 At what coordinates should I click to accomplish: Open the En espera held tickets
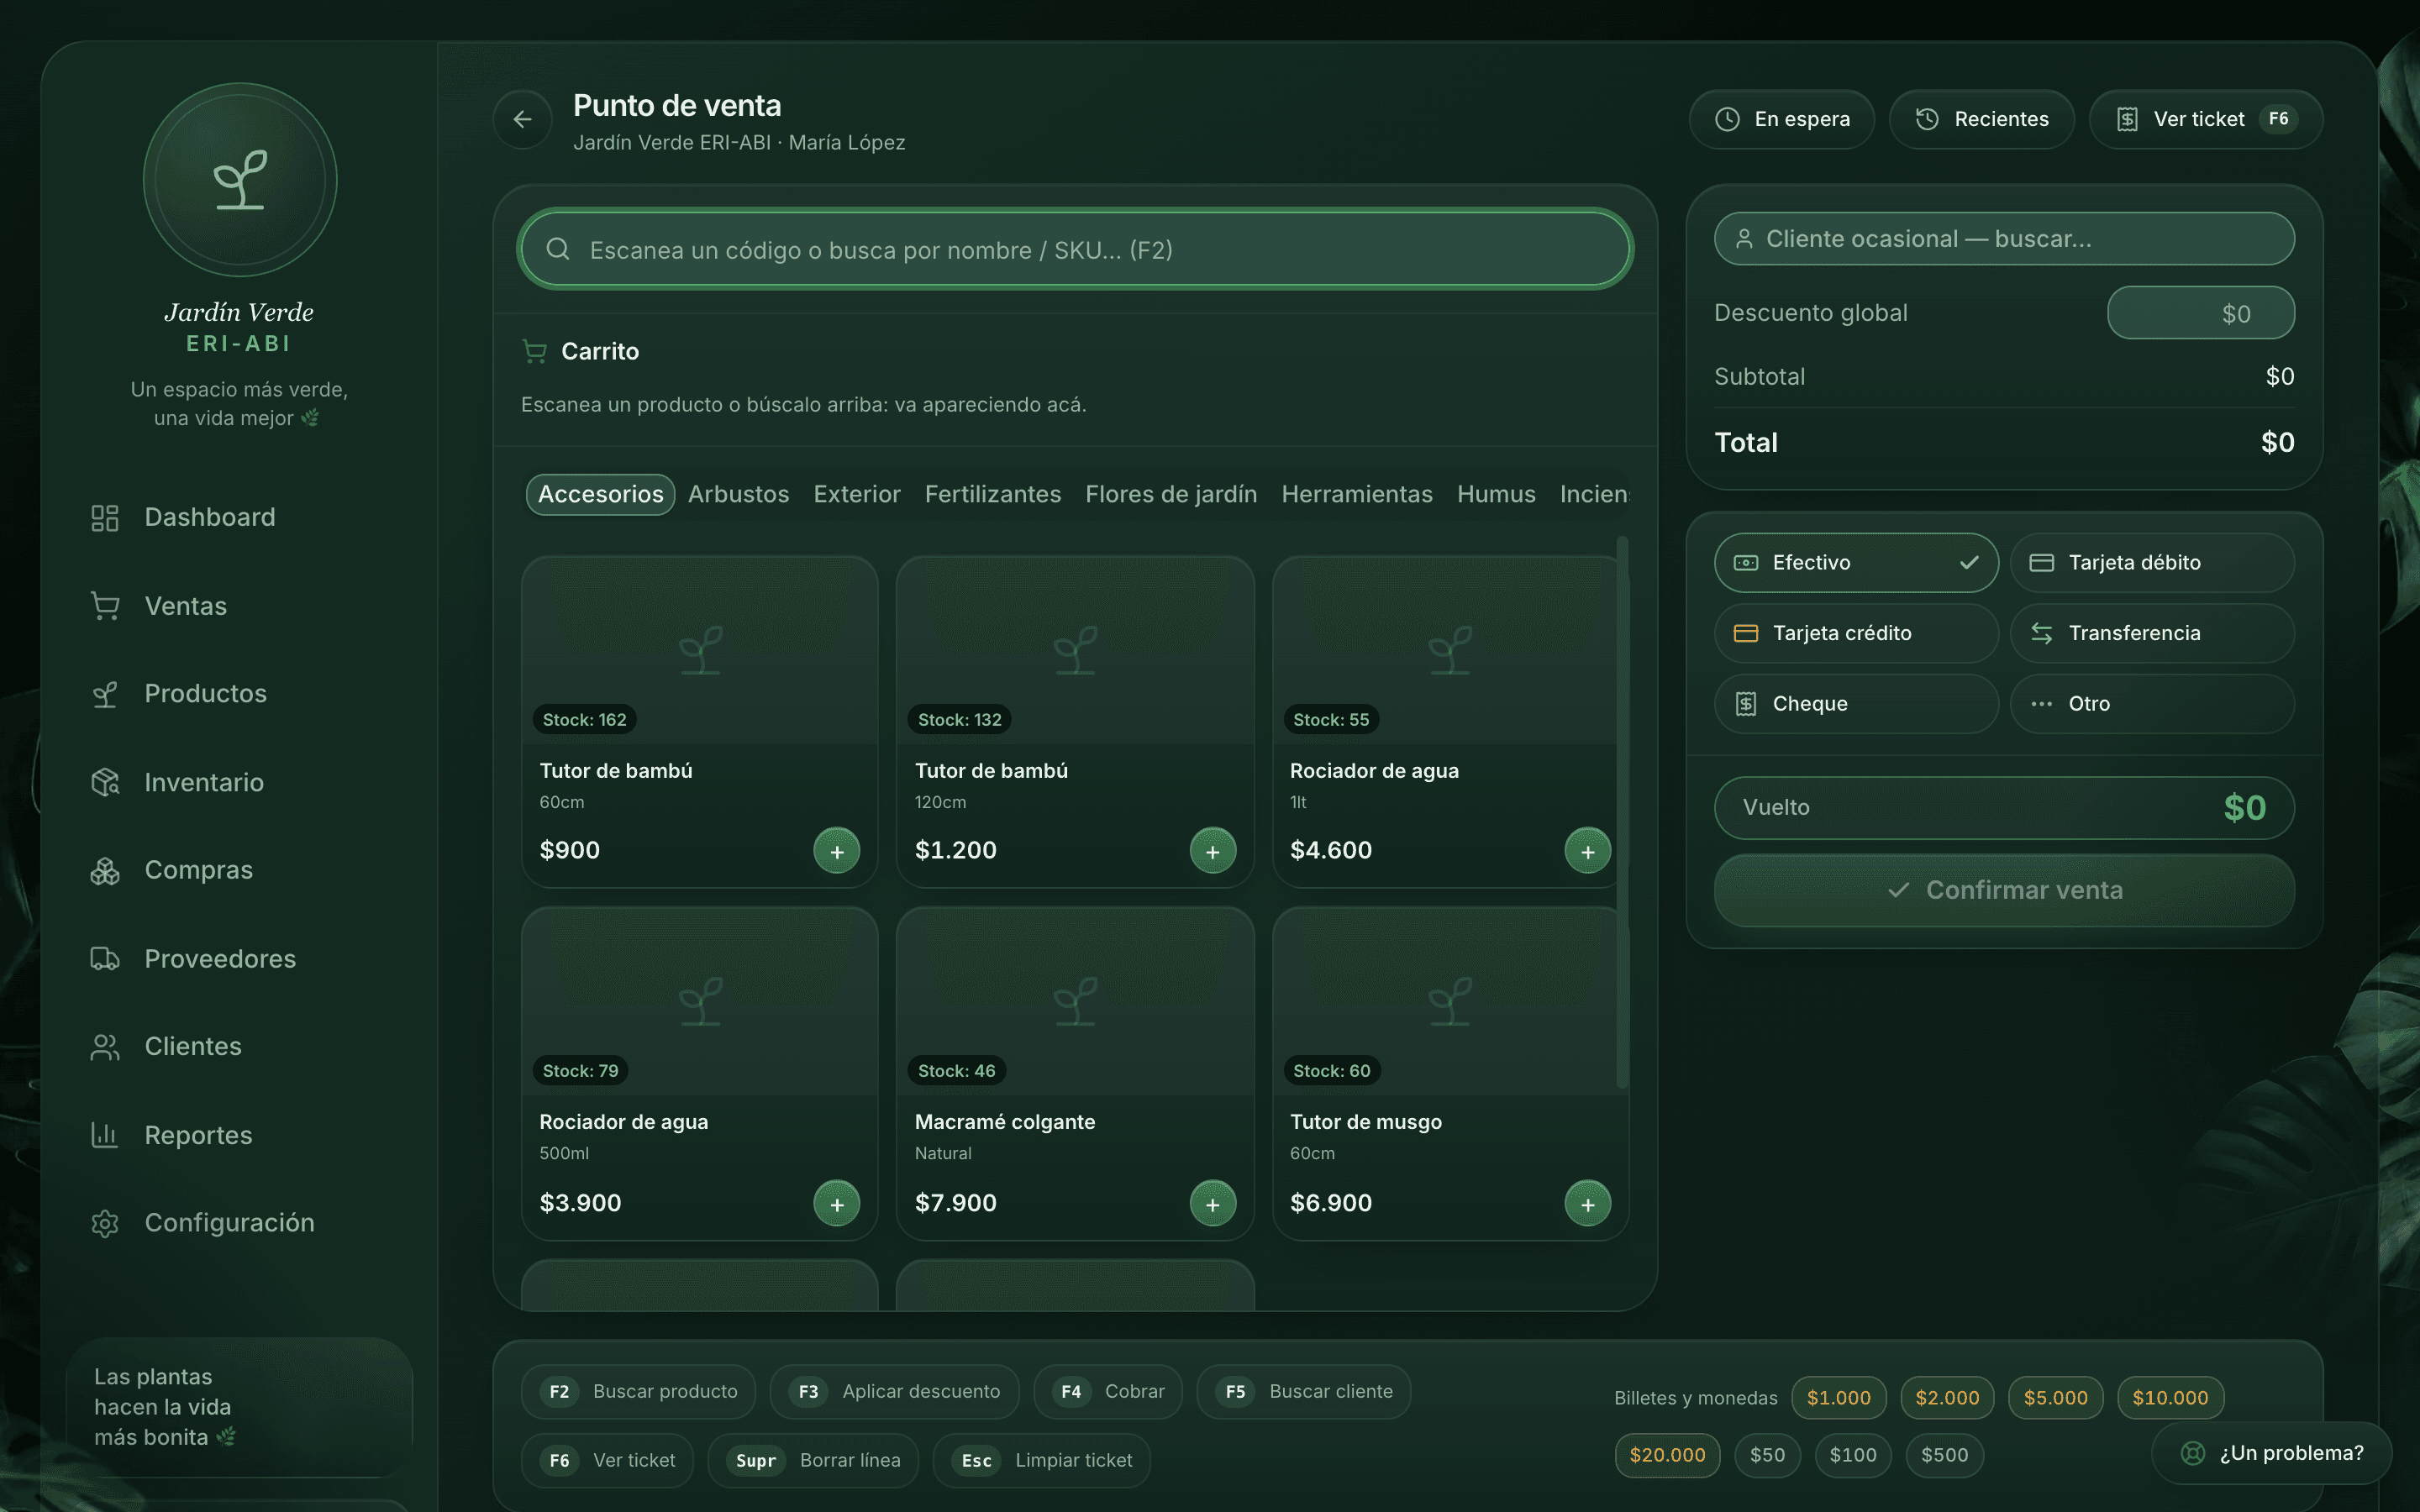pos(1782,119)
